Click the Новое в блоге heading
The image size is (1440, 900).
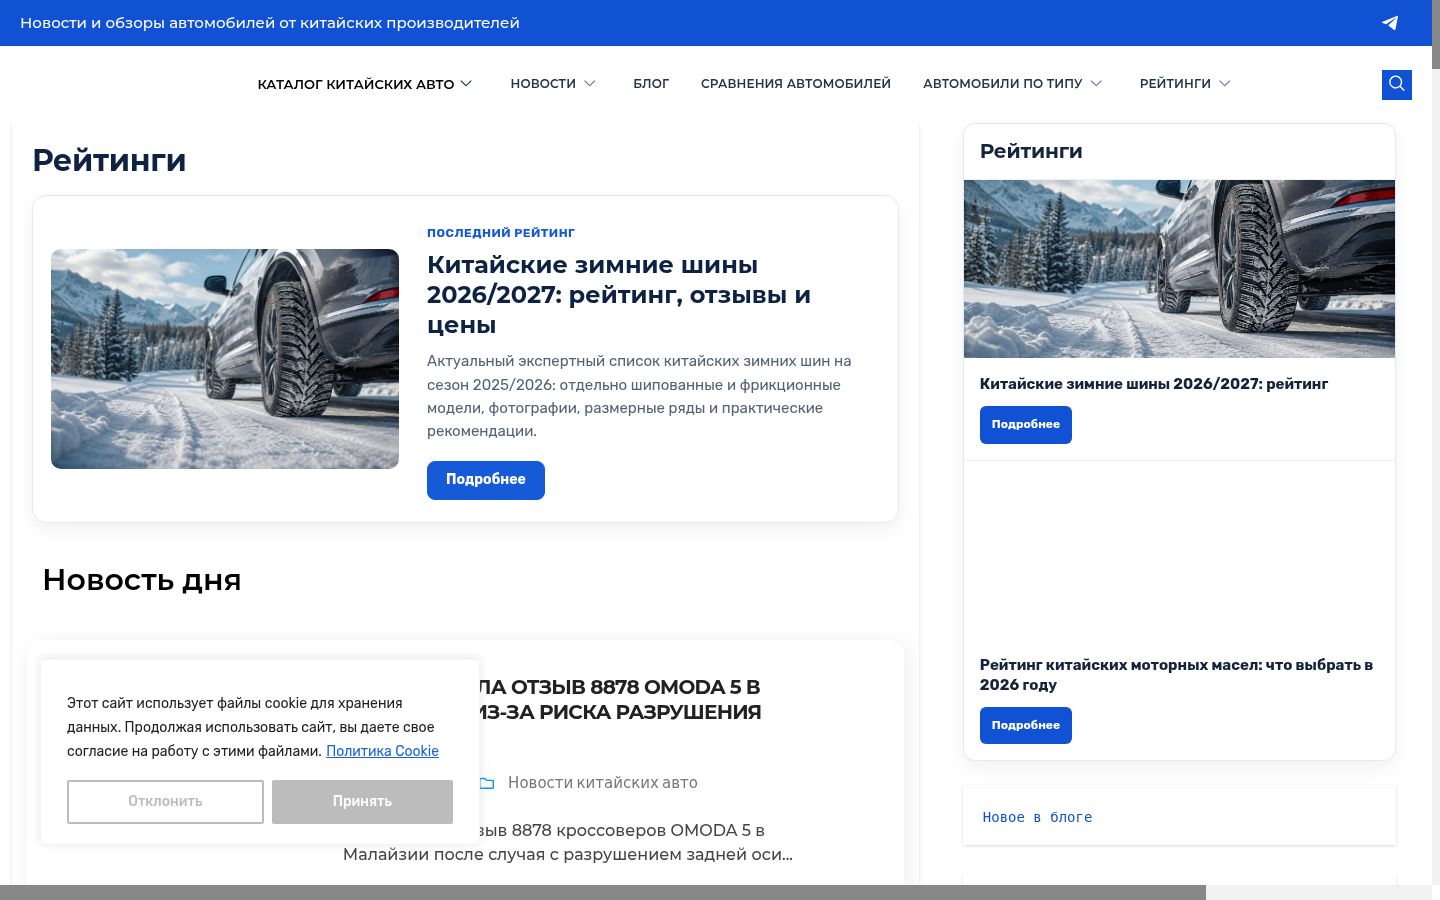click(1037, 818)
